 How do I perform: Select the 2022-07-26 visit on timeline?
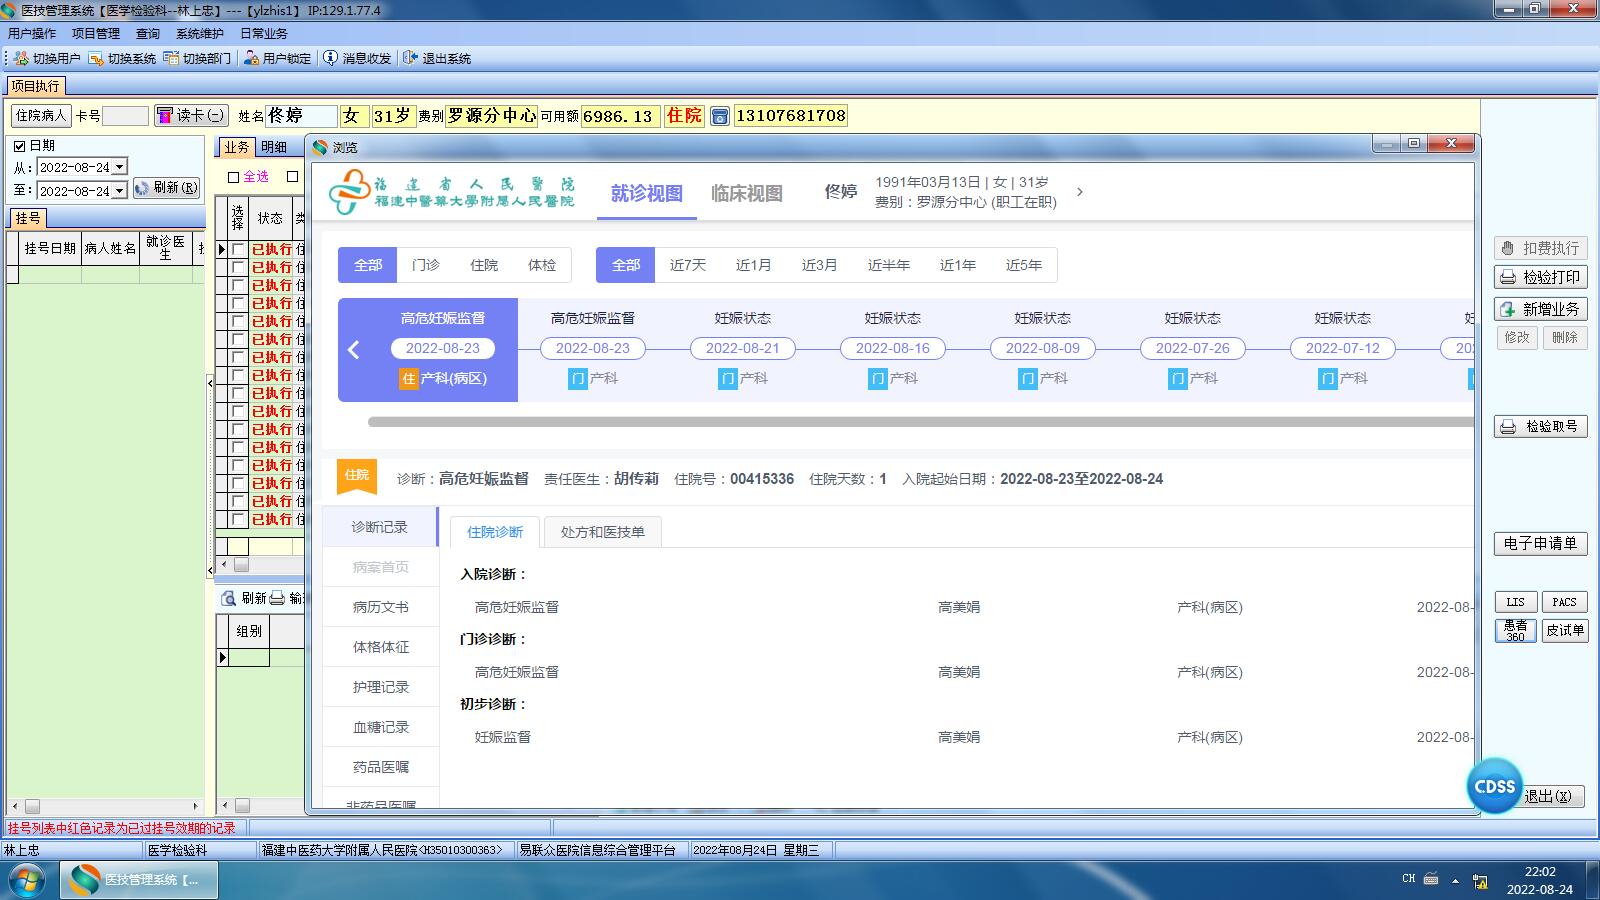coord(1192,348)
